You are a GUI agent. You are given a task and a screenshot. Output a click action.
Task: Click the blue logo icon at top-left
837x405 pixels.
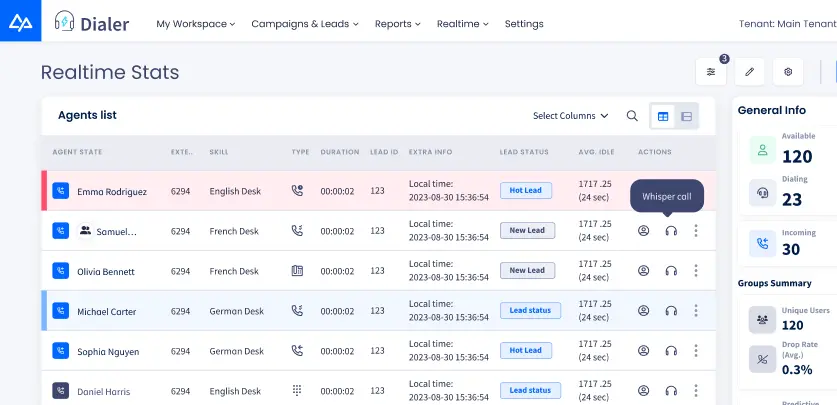pos(20,21)
